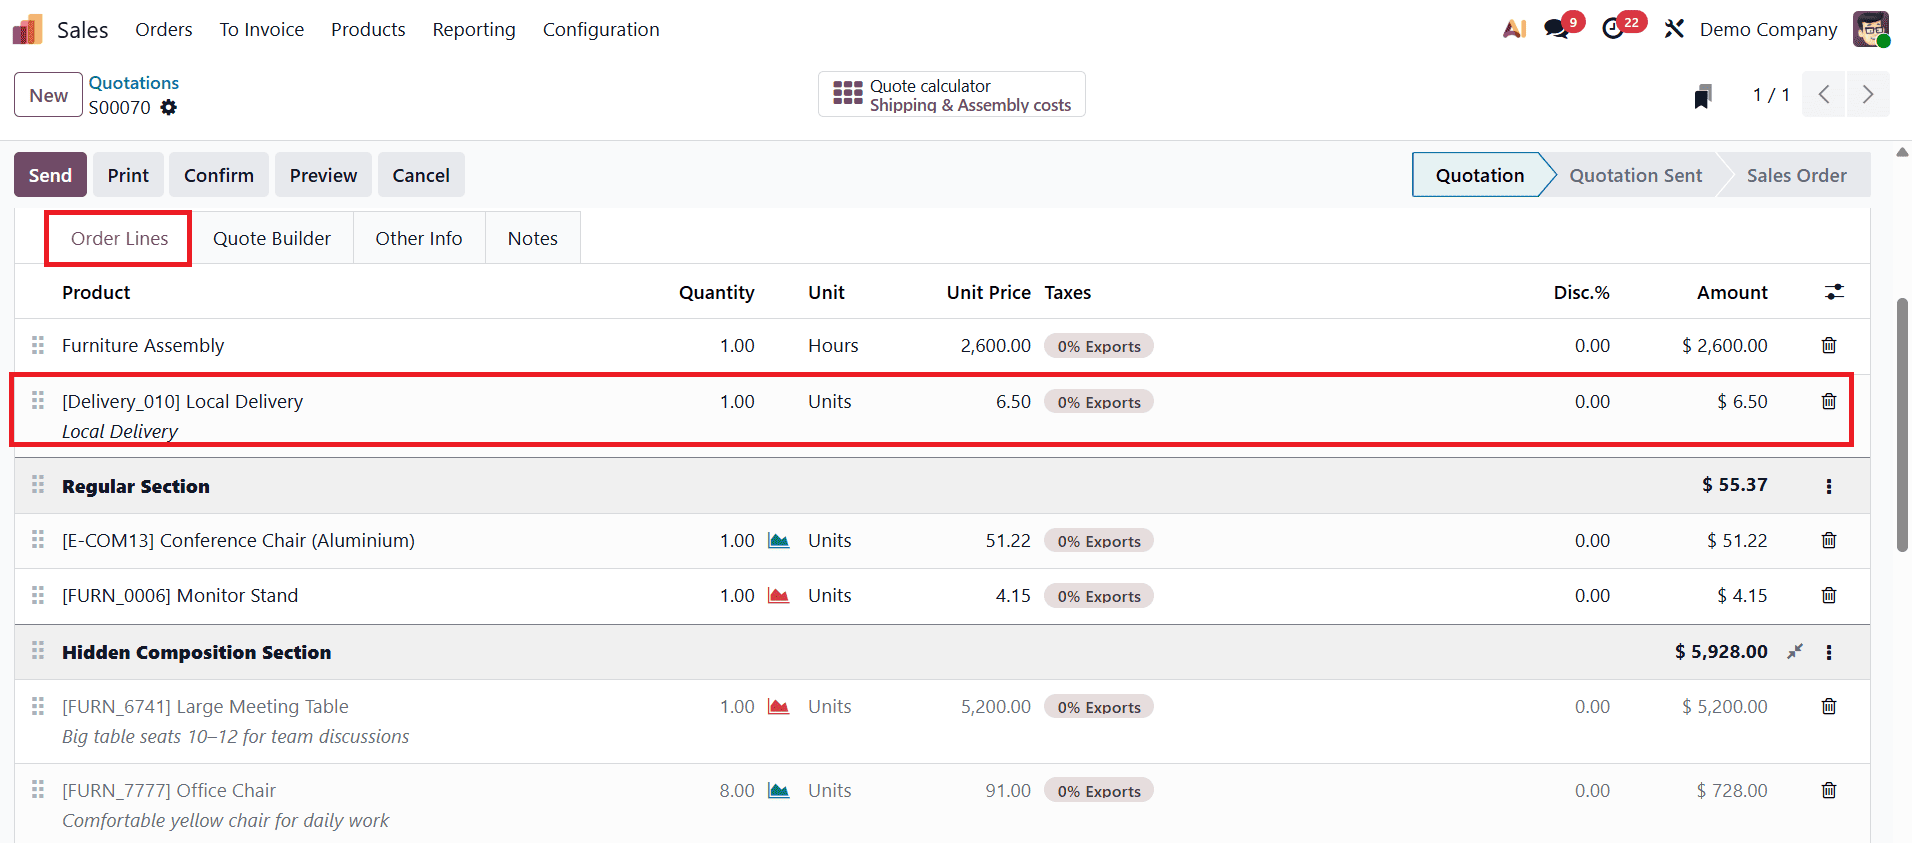
Task: Delete the Conference Chair line
Action: tap(1829, 540)
